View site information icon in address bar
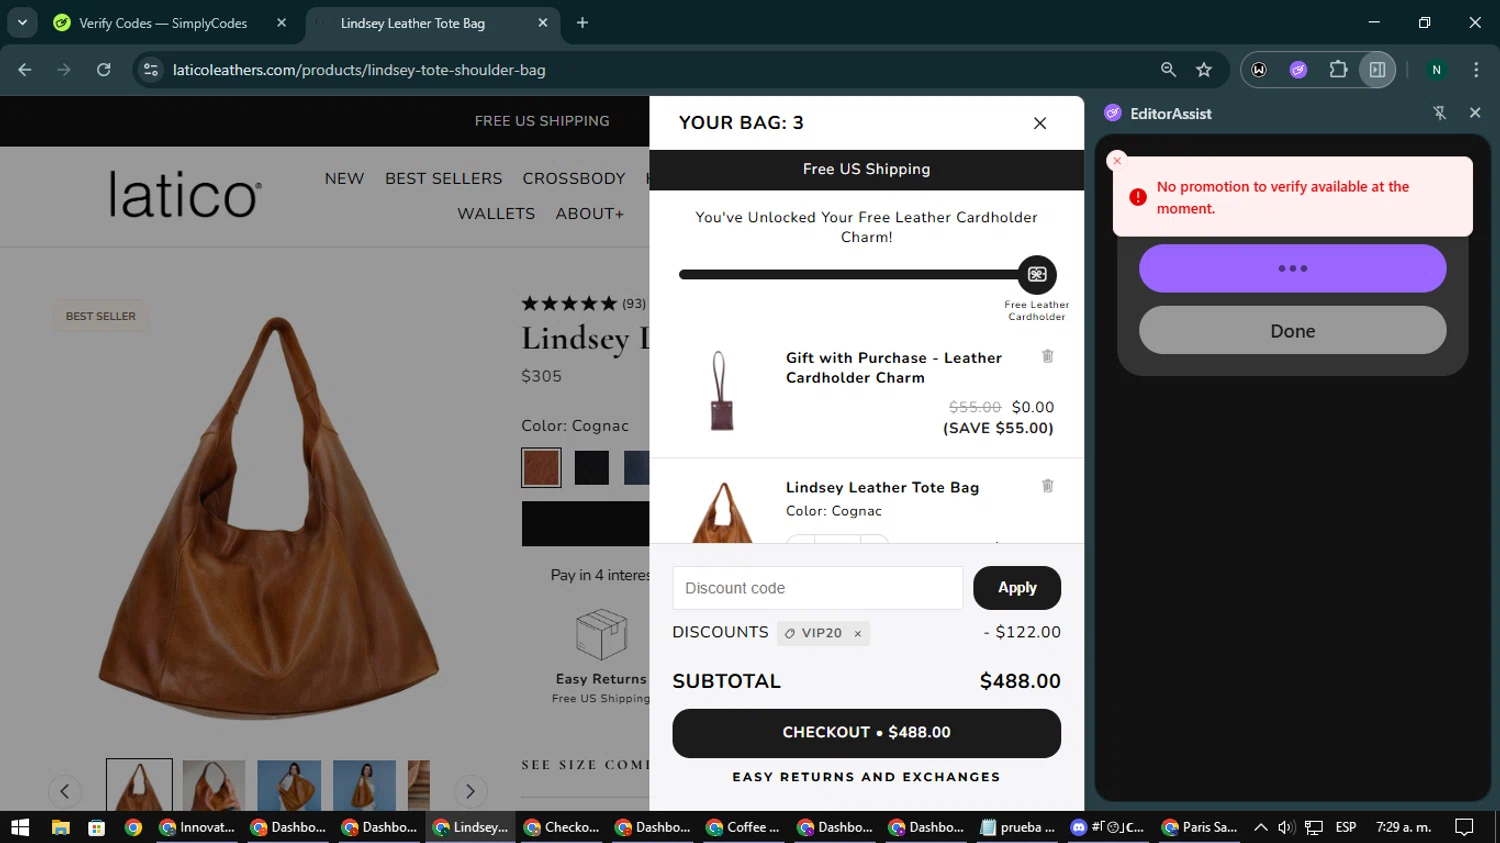The width and height of the screenshot is (1500, 843). (151, 70)
